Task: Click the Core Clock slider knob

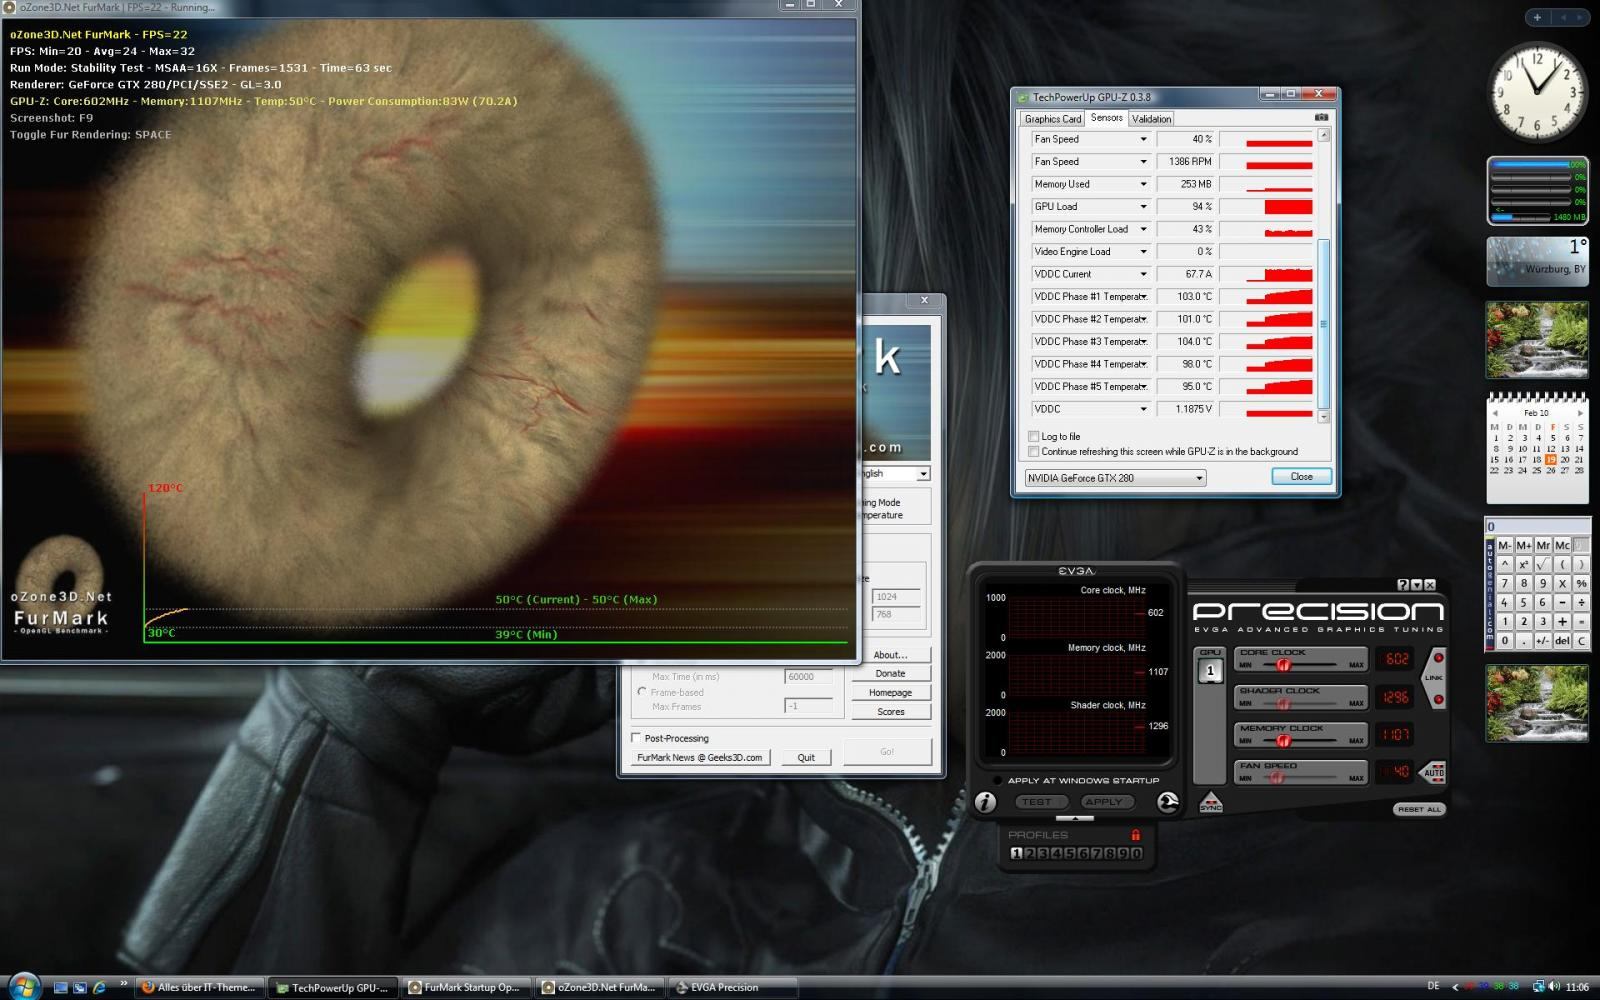Action: click(1283, 665)
